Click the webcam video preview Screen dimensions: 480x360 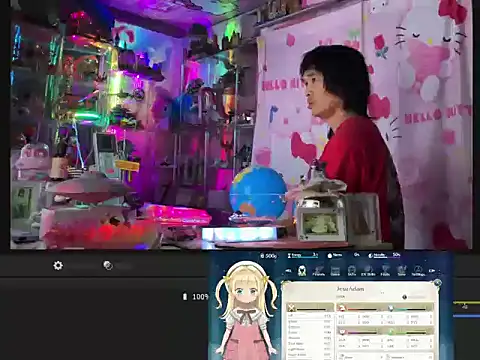[x=241, y=124]
